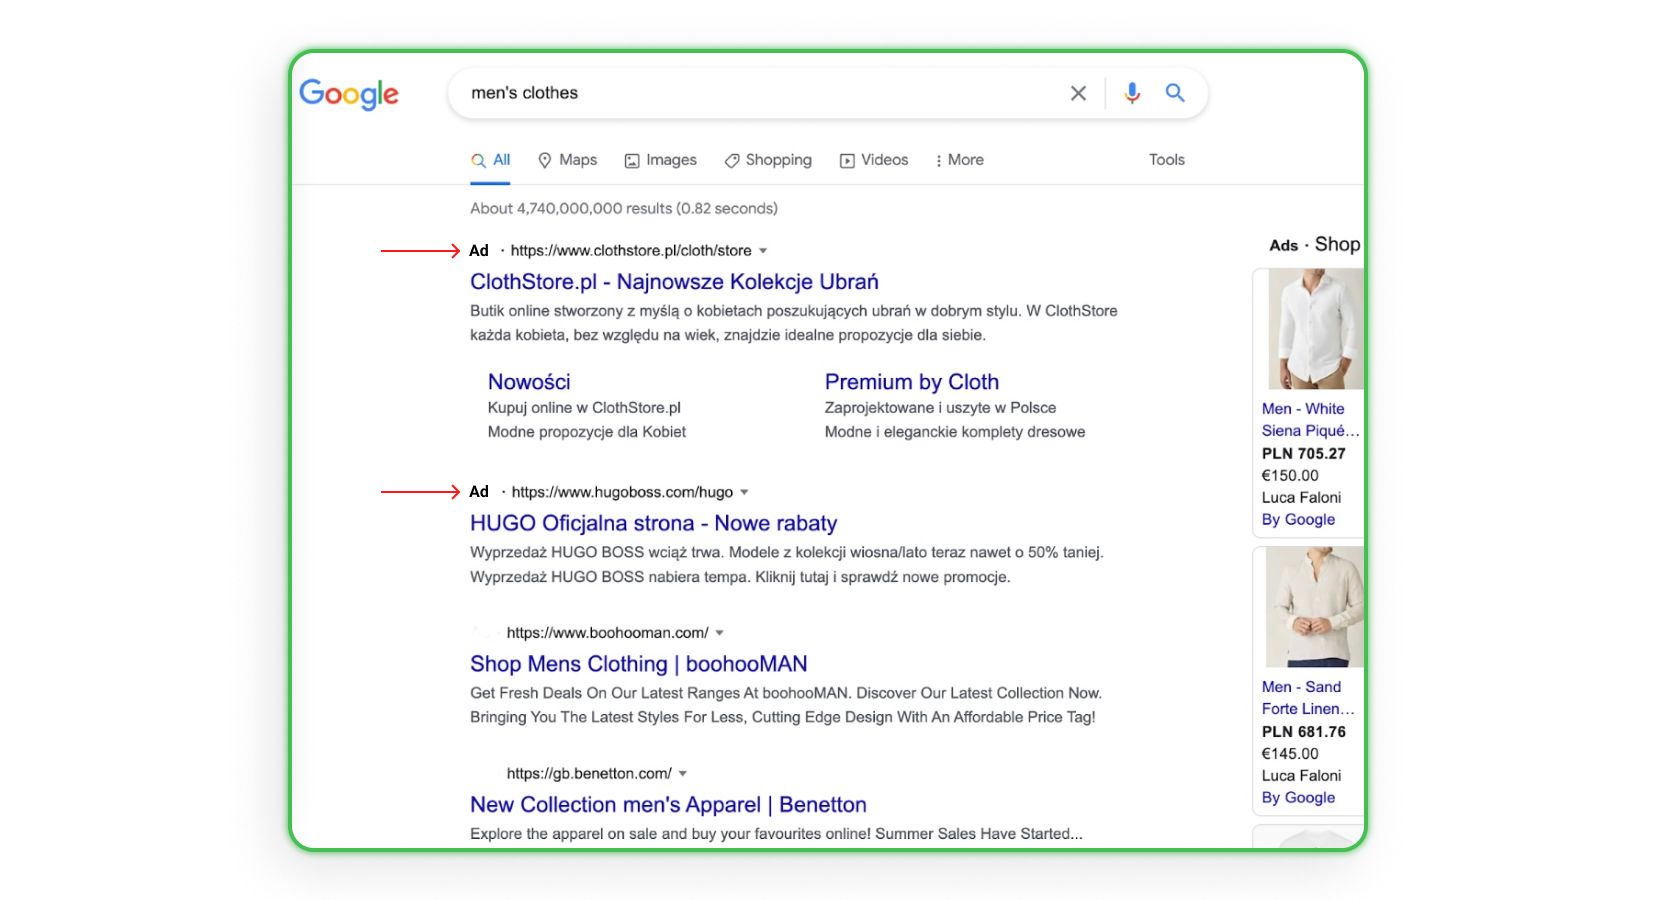Open the Premium by Cloth sitelink
This screenshot has height=900, width=1655.
coord(911,382)
